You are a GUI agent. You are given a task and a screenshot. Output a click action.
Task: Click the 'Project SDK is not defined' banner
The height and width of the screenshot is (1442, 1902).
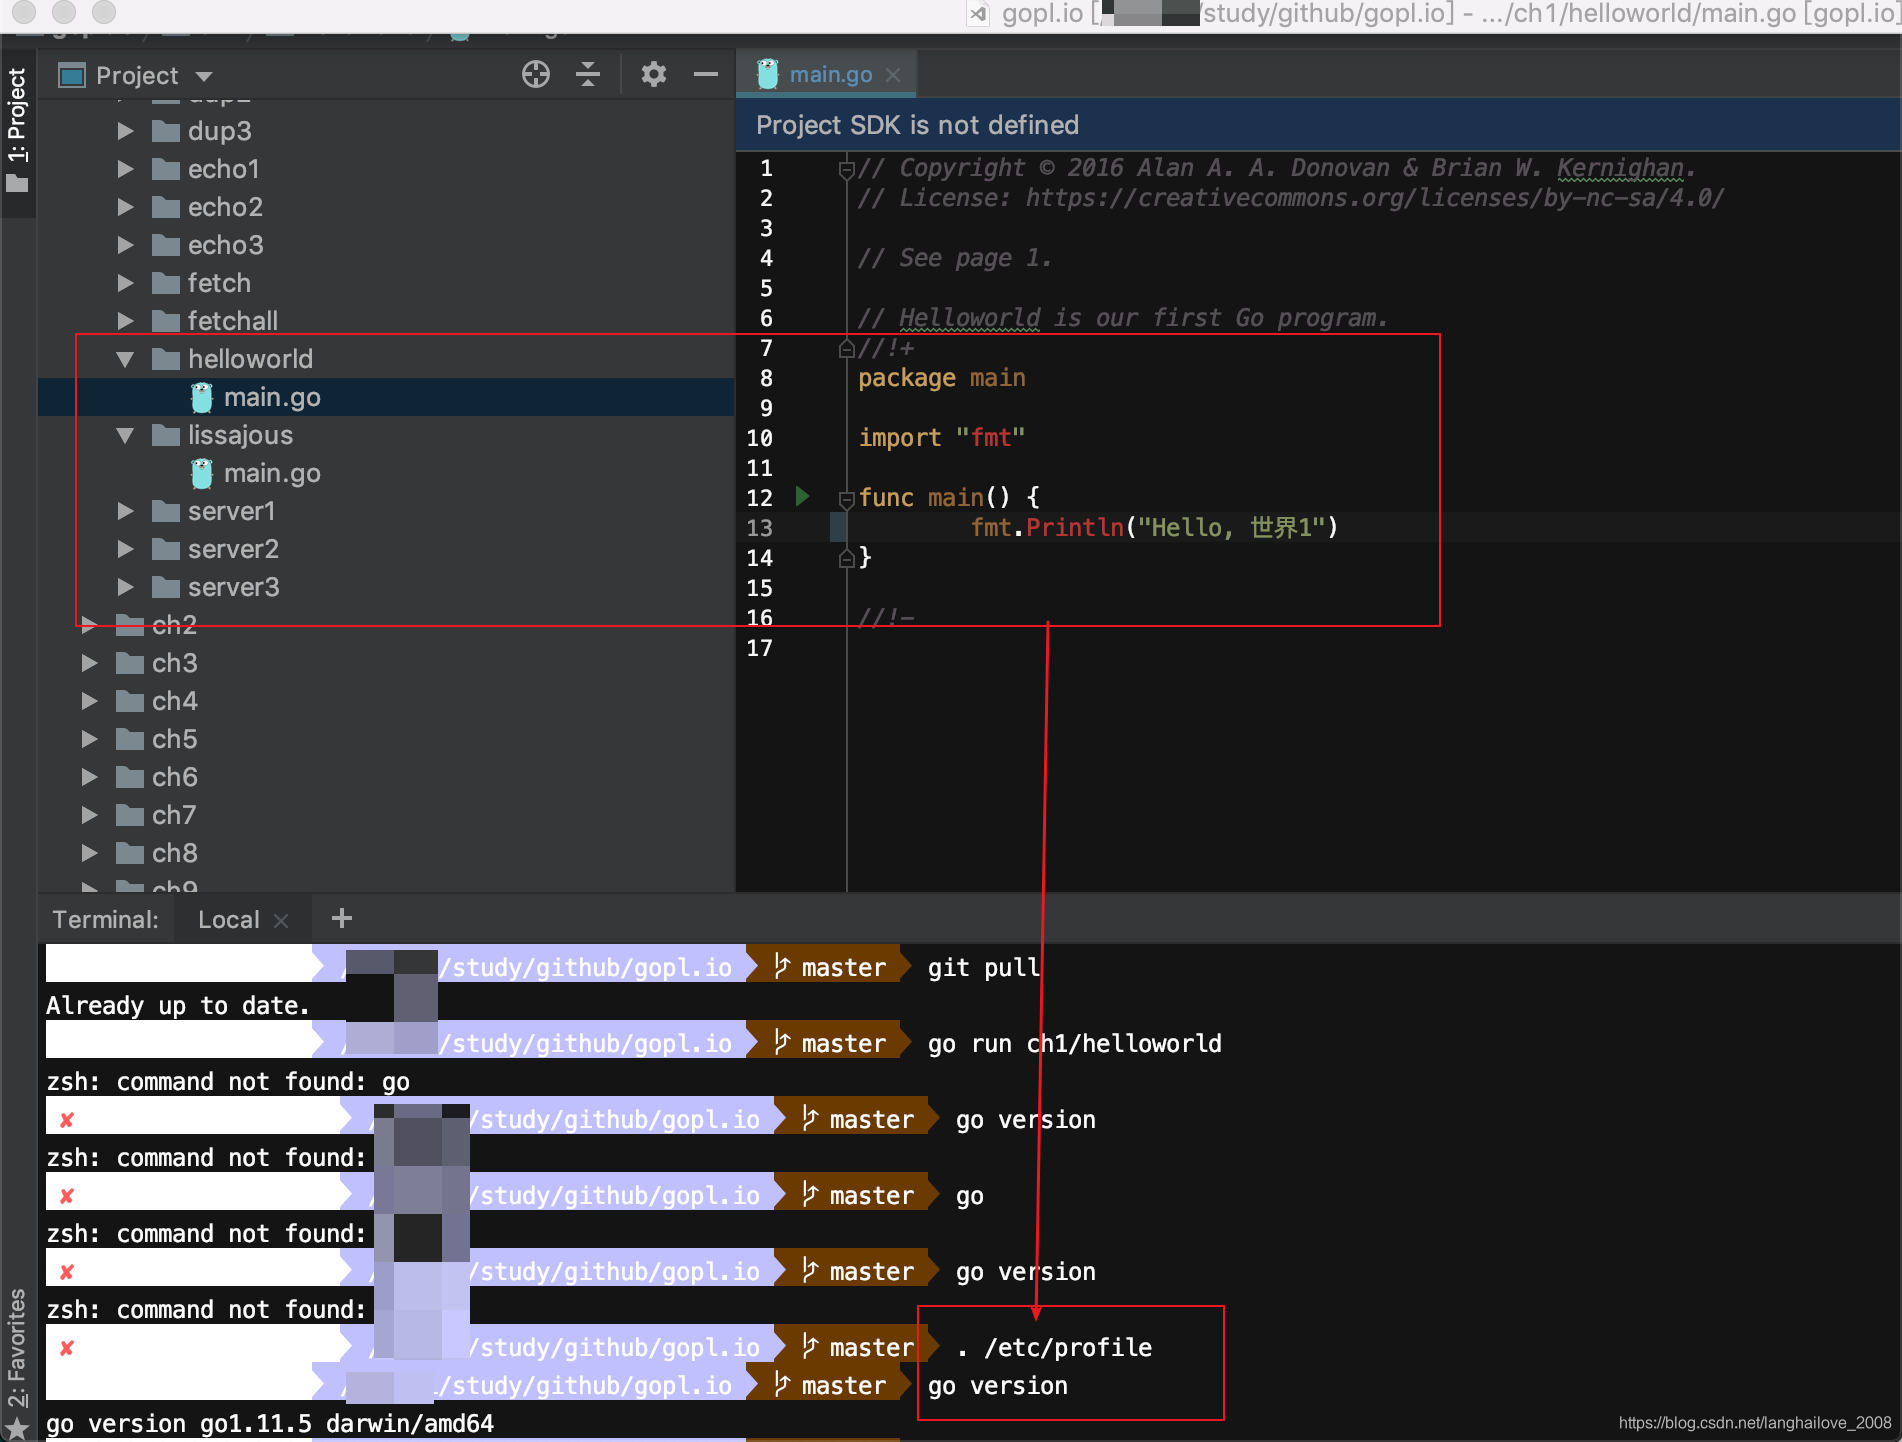click(x=1318, y=125)
